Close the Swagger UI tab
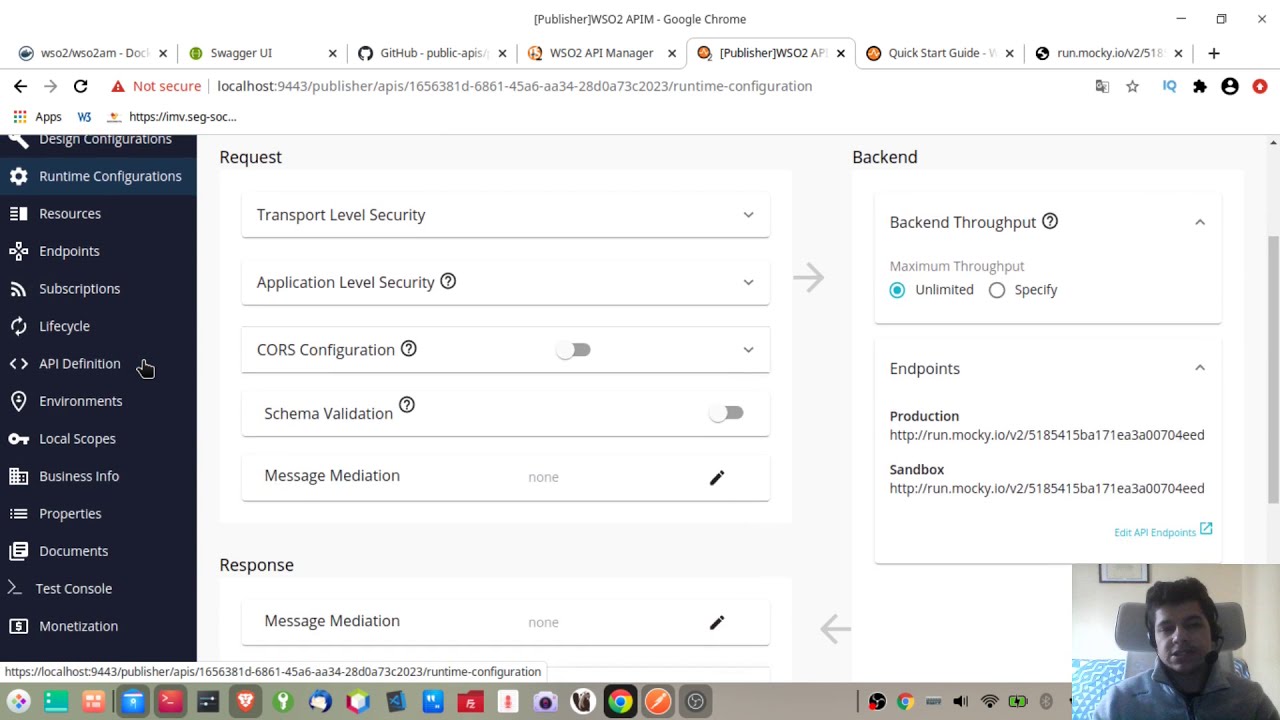Image resolution: width=1280 pixels, height=720 pixels. pos(333,53)
